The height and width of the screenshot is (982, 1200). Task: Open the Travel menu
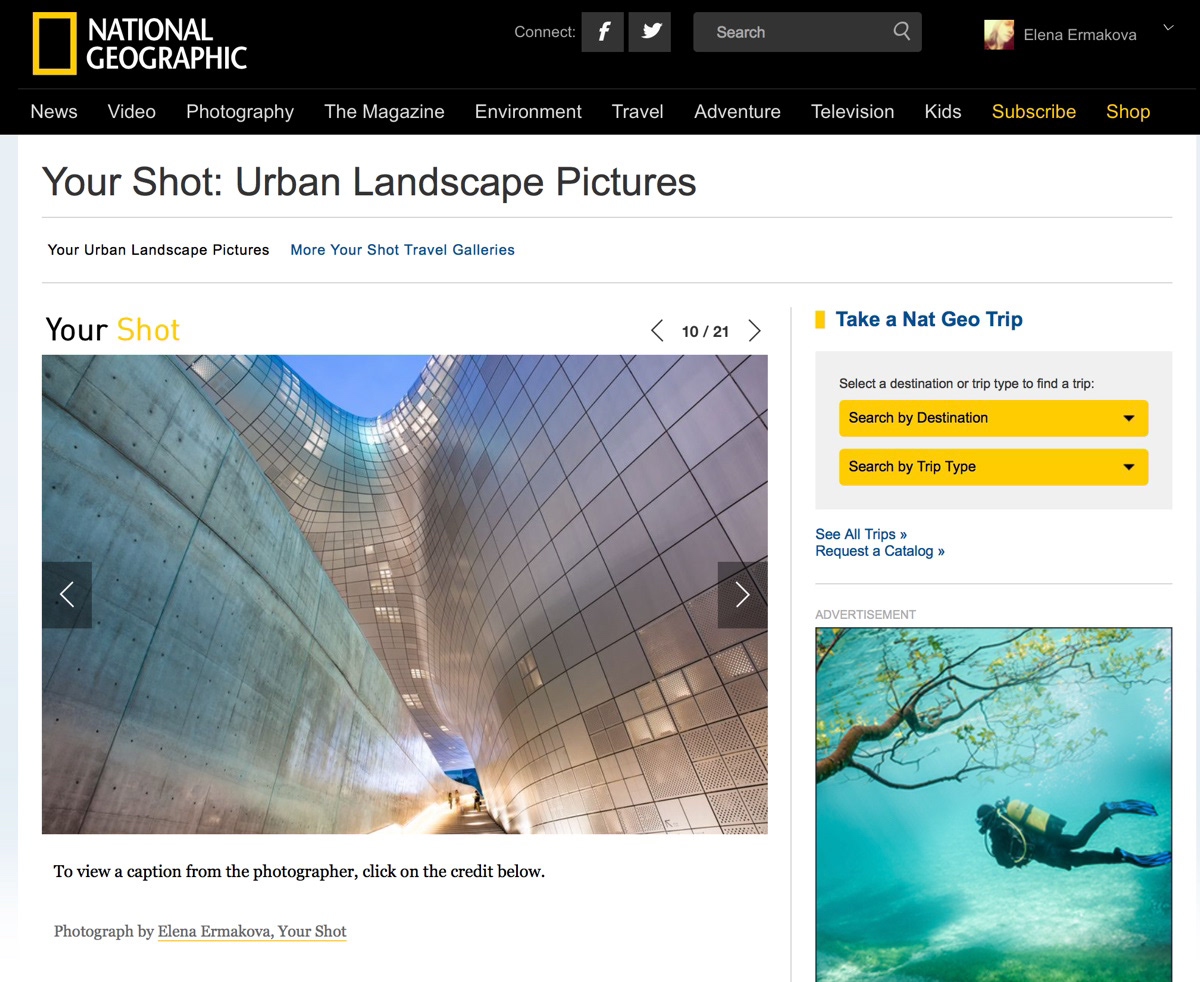(x=638, y=112)
